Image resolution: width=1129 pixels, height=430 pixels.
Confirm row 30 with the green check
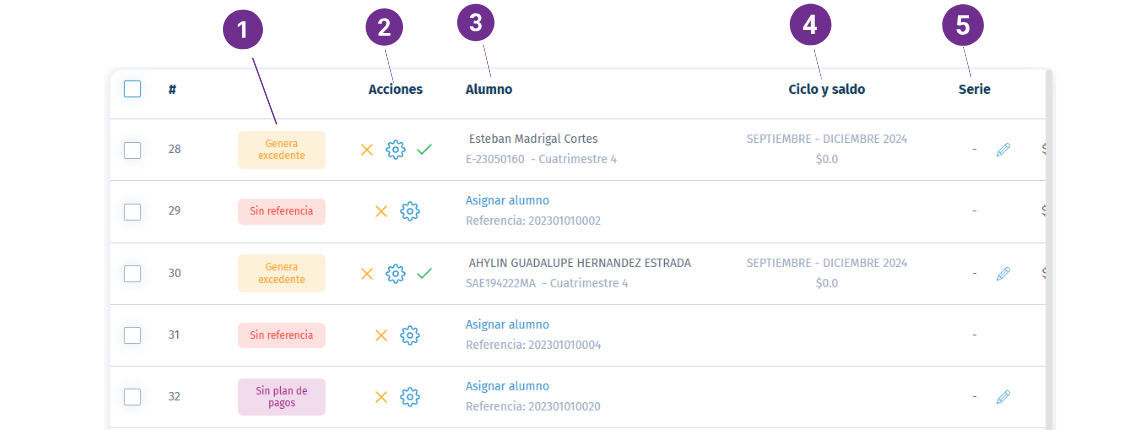(424, 274)
